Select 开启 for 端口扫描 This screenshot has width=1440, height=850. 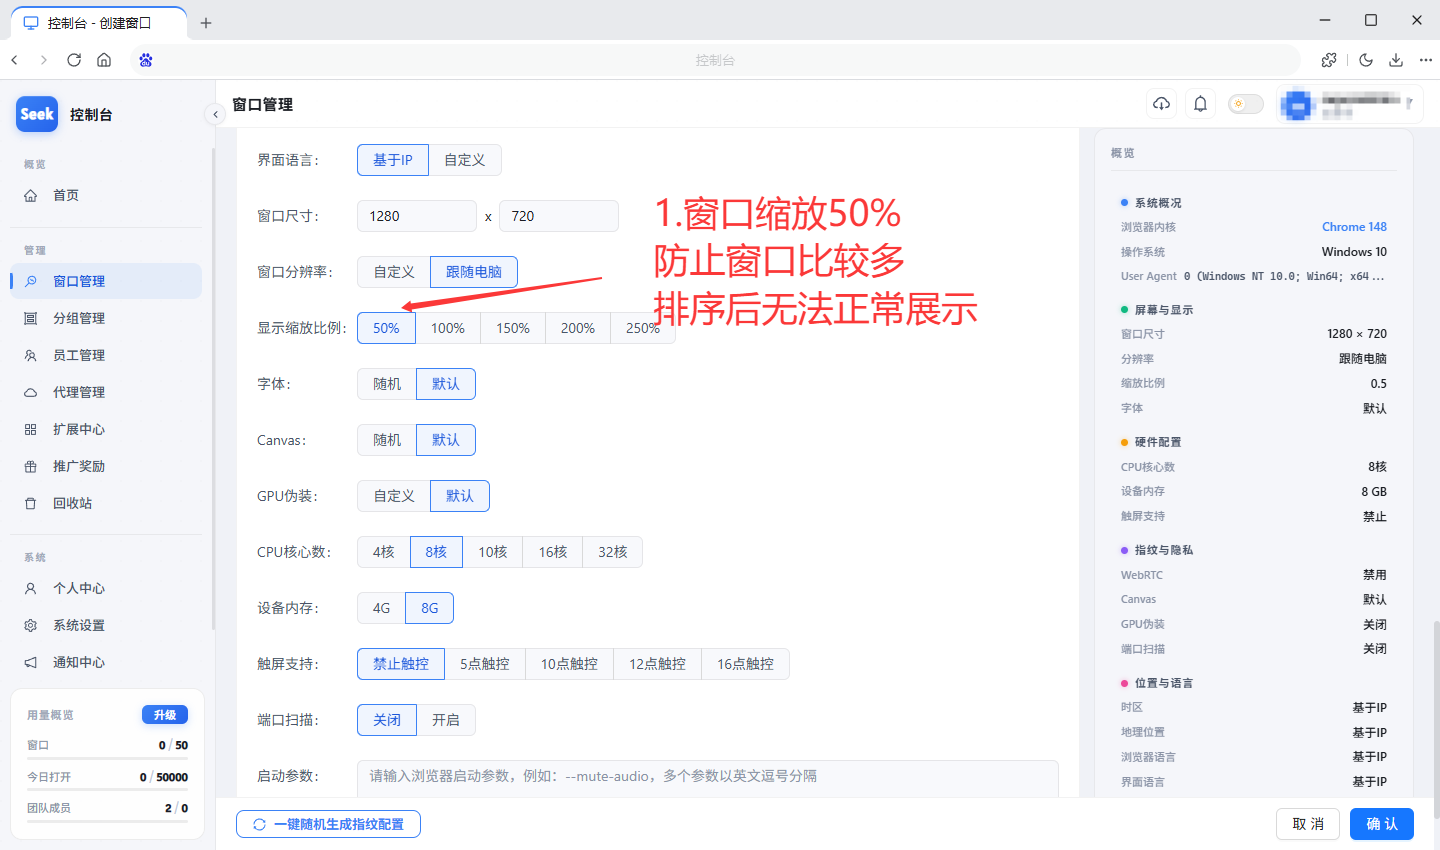(446, 720)
